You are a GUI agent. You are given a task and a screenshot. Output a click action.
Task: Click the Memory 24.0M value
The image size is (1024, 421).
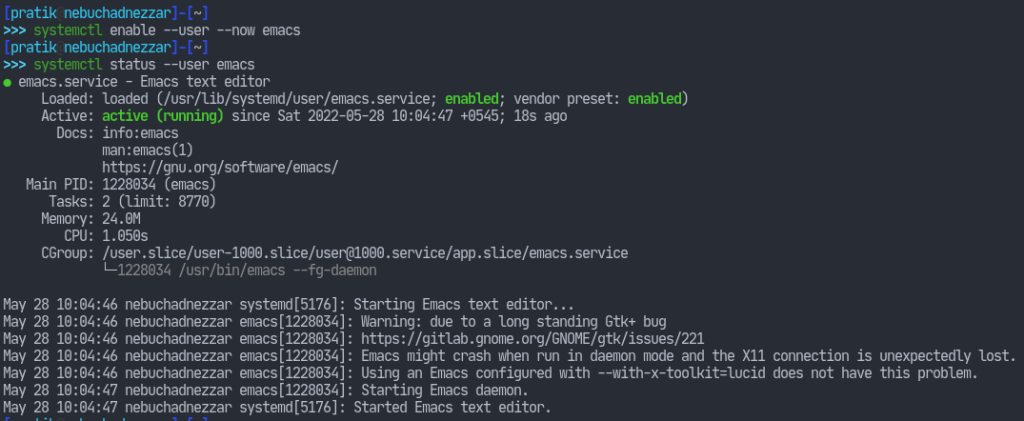coord(121,219)
